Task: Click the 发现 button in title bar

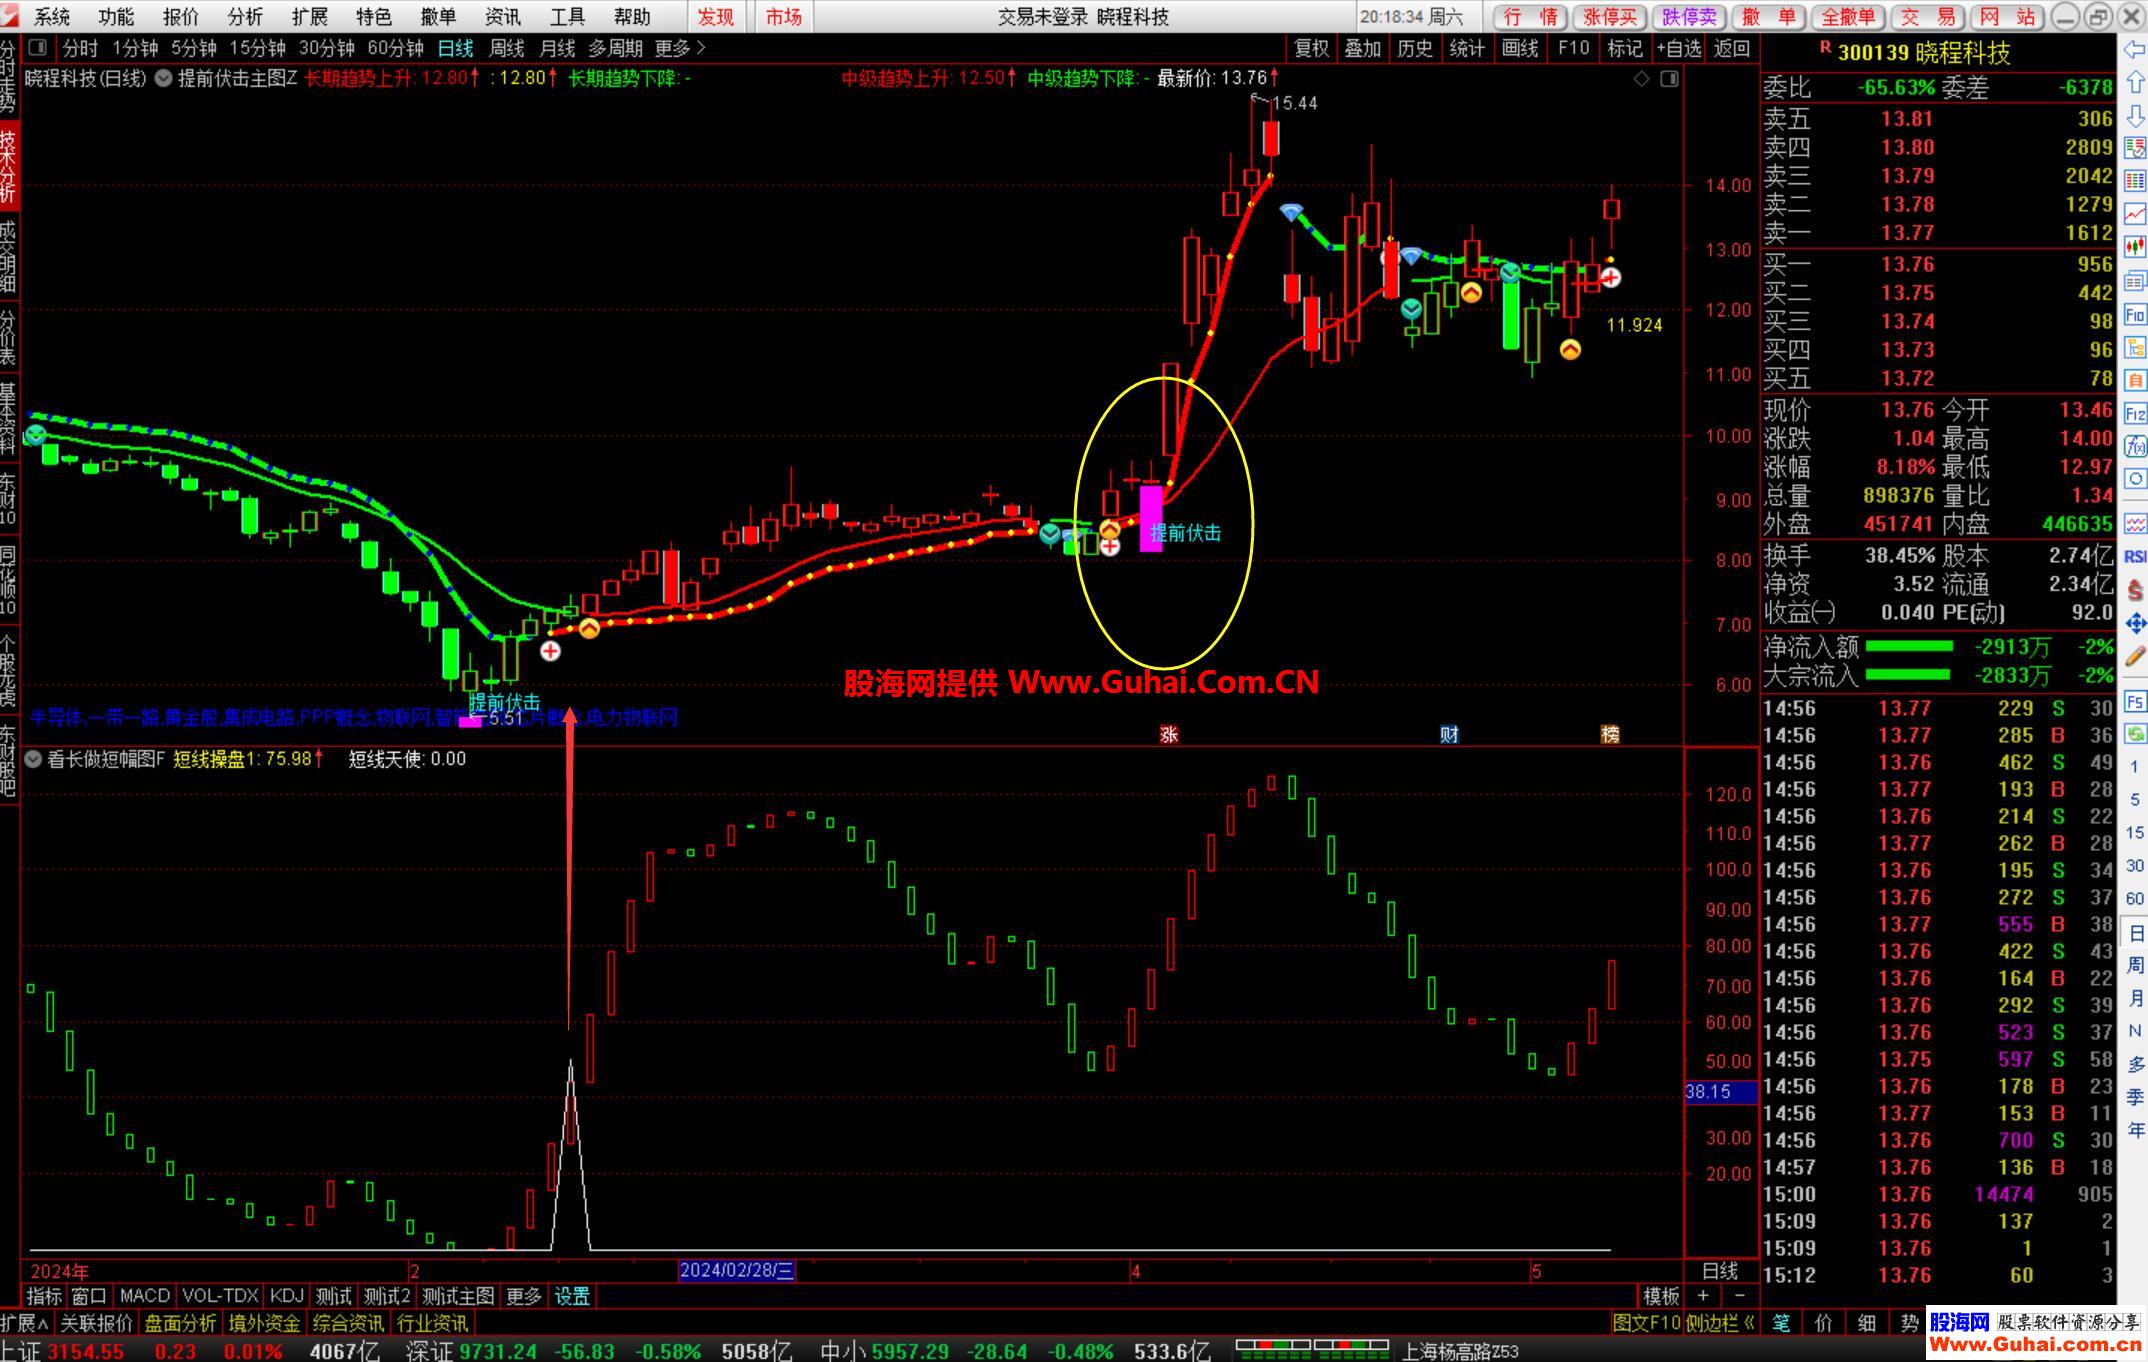Action: (716, 16)
